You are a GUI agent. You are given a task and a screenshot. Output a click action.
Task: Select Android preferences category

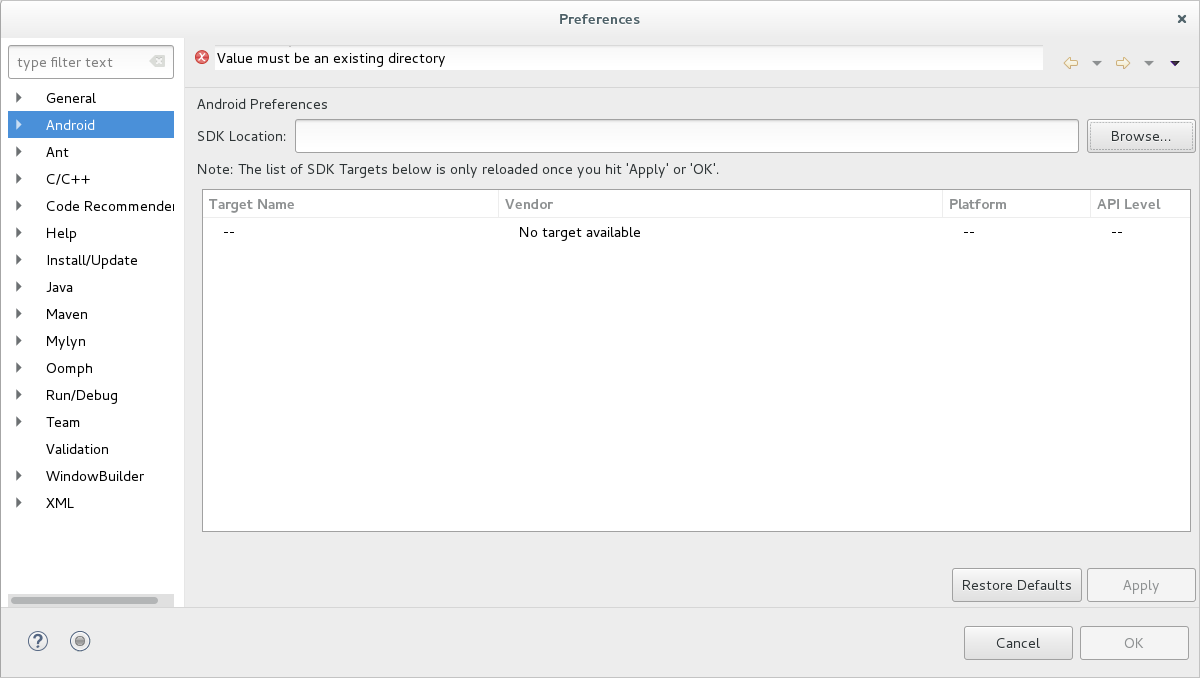pyautogui.click(x=70, y=125)
